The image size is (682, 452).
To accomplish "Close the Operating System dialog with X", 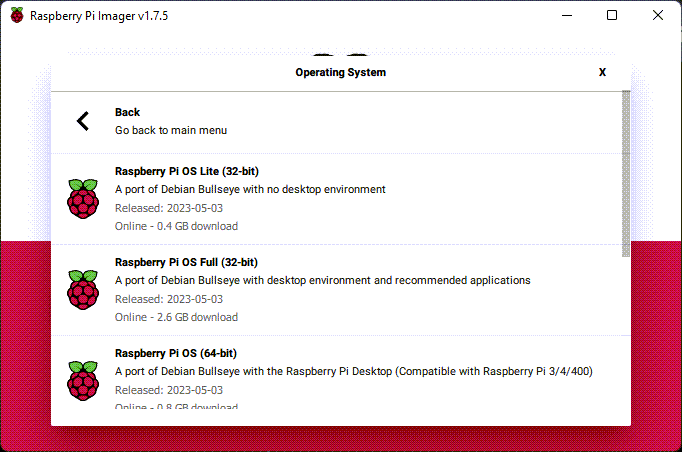I will (x=602, y=72).
